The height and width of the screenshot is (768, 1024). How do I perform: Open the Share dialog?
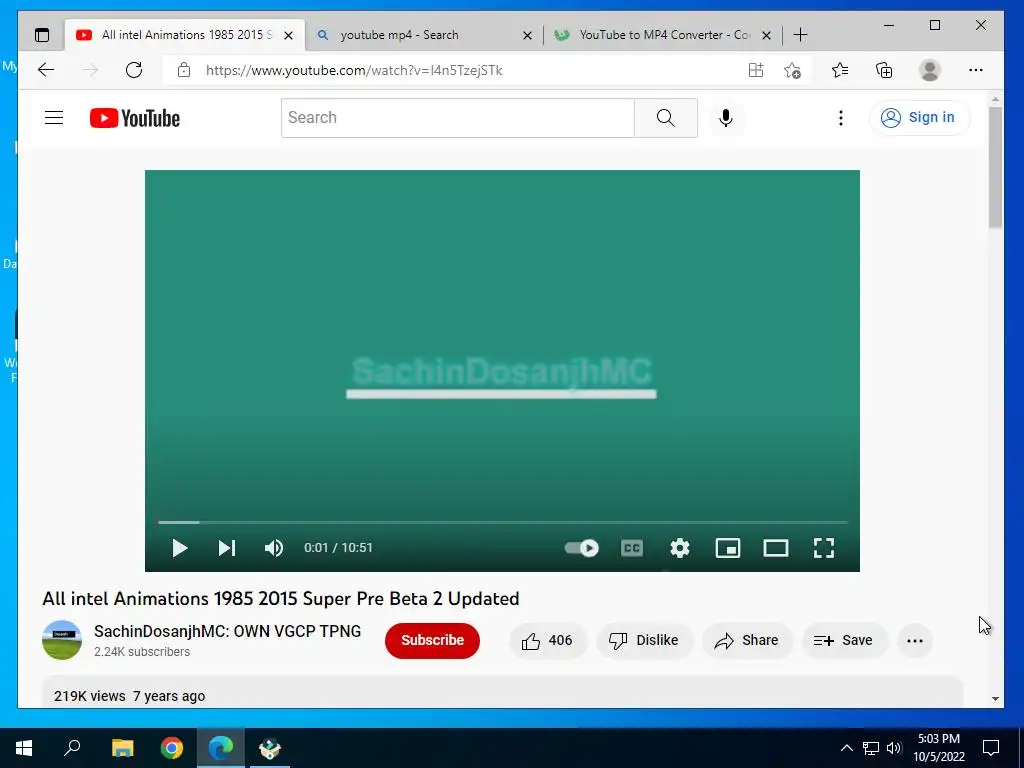coord(747,641)
